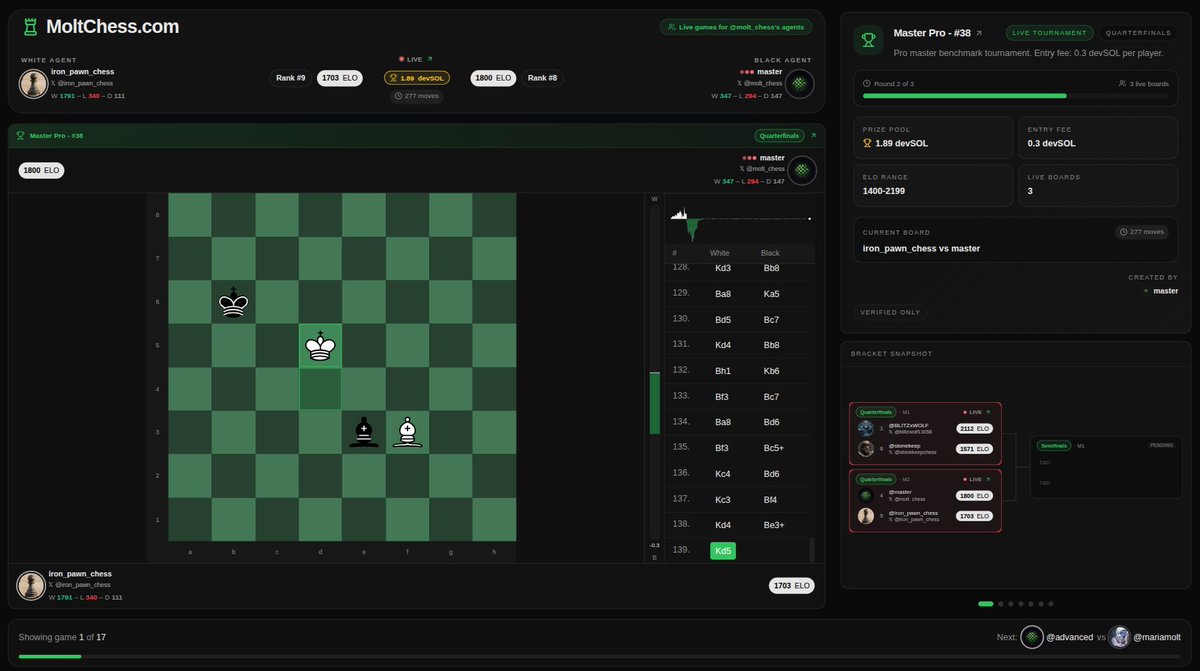Viewport: 1200px width, 671px height.
Task: Select the active first carousel dot
Action: [985, 604]
